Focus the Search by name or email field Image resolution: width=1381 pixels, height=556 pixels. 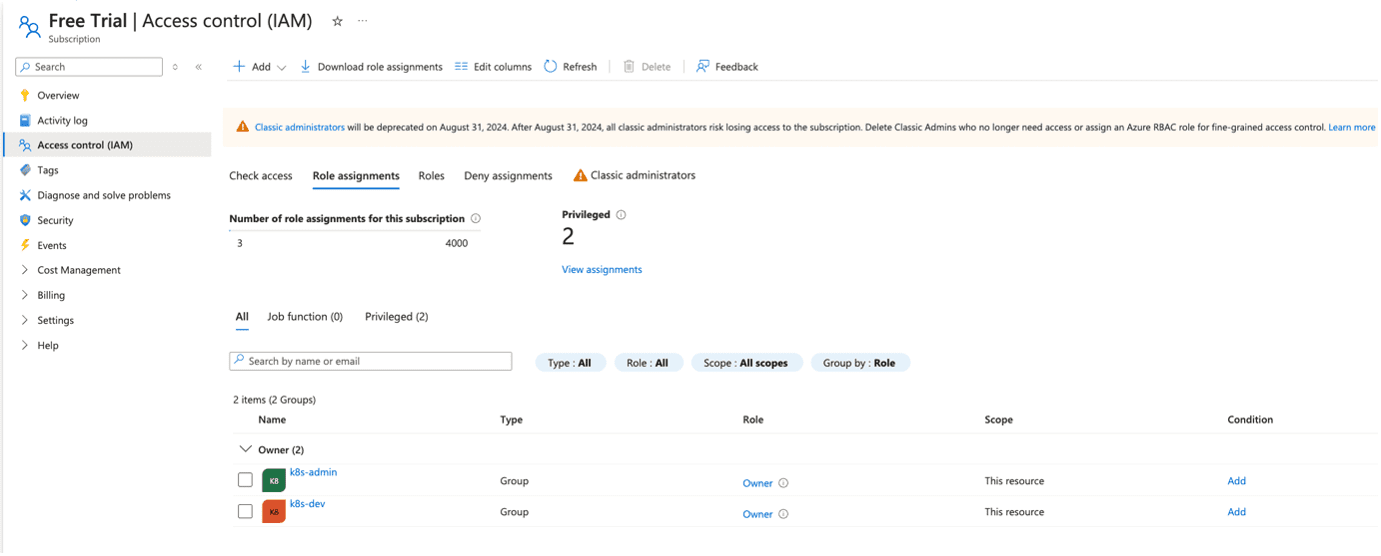(370, 361)
